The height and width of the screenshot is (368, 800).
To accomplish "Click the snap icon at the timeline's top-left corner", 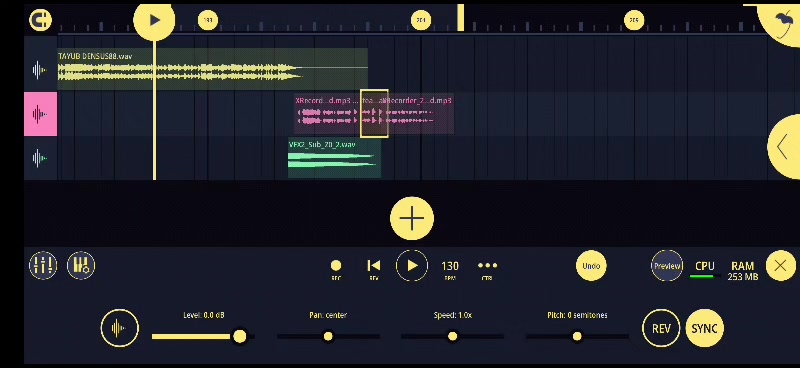I will [40, 20].
